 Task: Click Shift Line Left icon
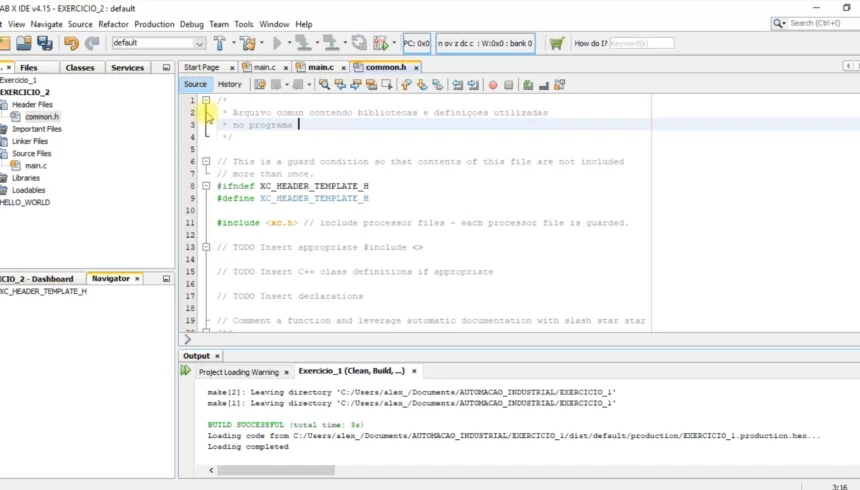pyautogui.click(x=457, y=85)
